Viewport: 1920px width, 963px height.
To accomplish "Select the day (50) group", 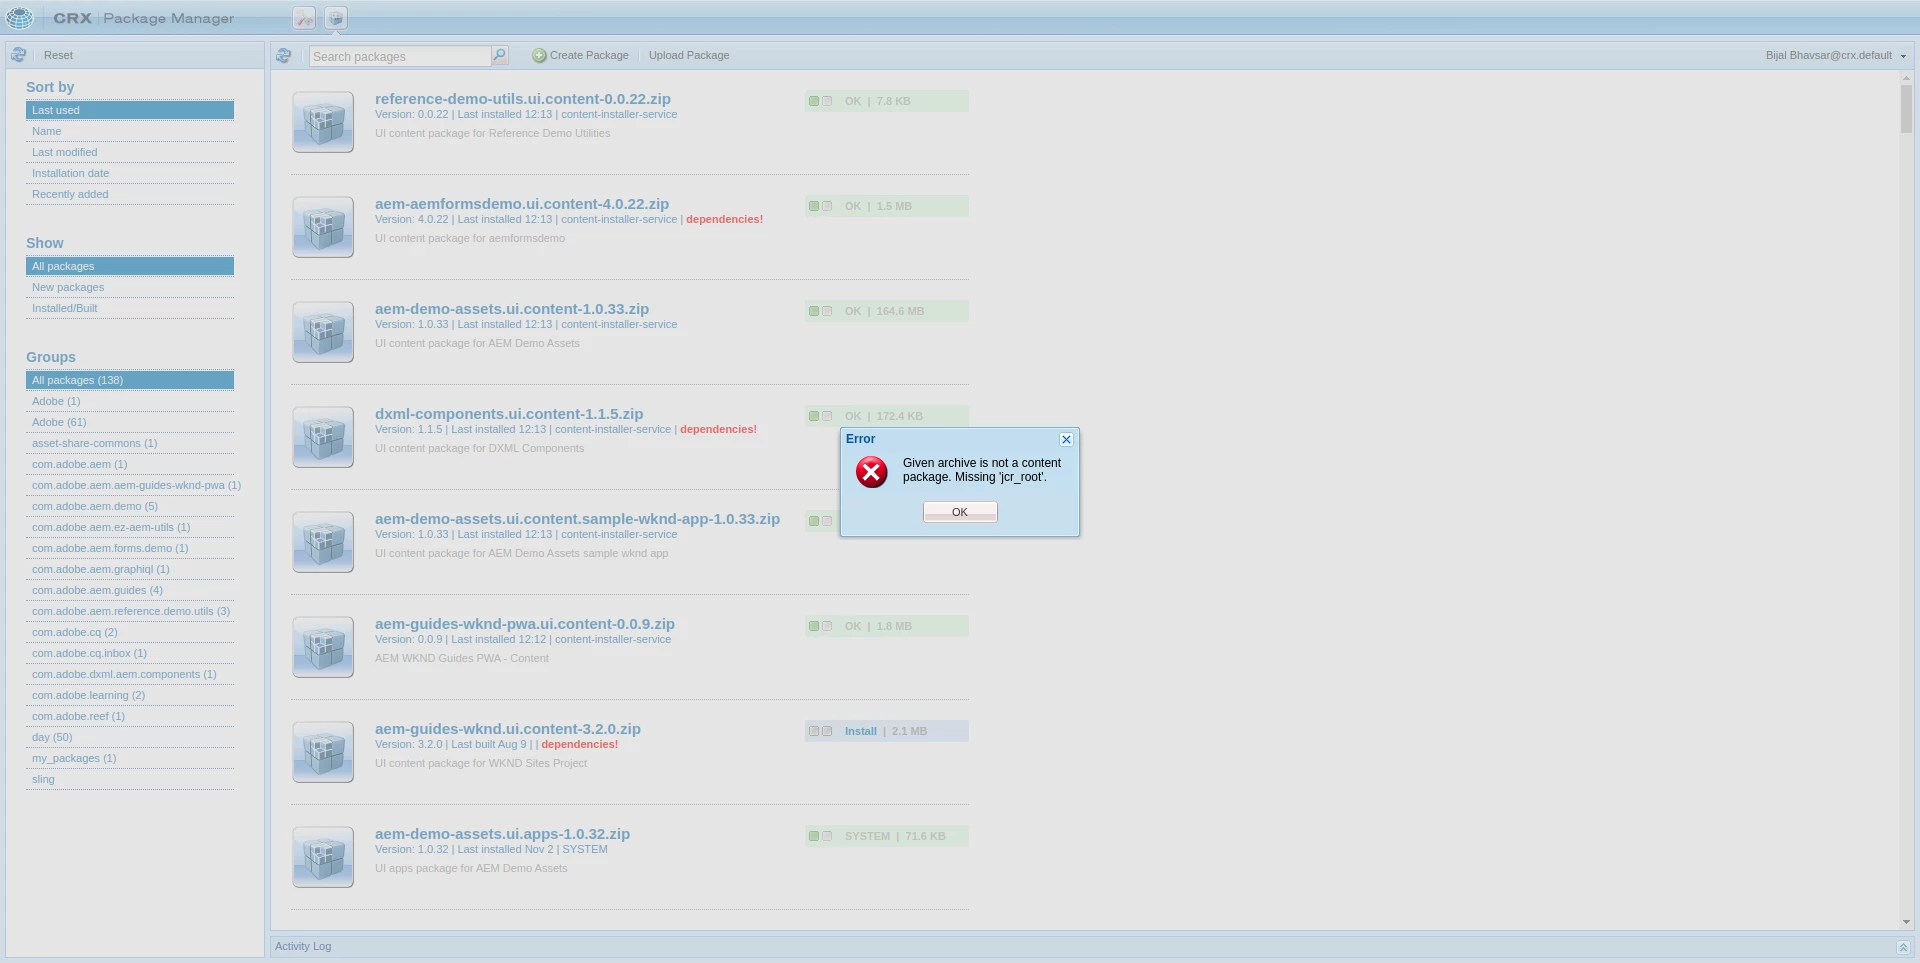I will [x=130, y=737].
